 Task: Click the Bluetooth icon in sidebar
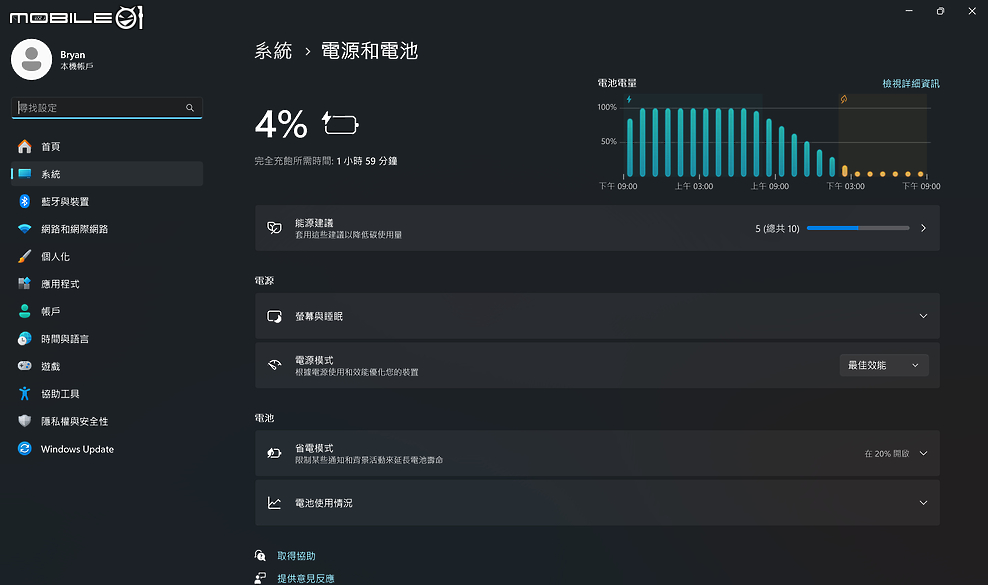tap(25, 201)
